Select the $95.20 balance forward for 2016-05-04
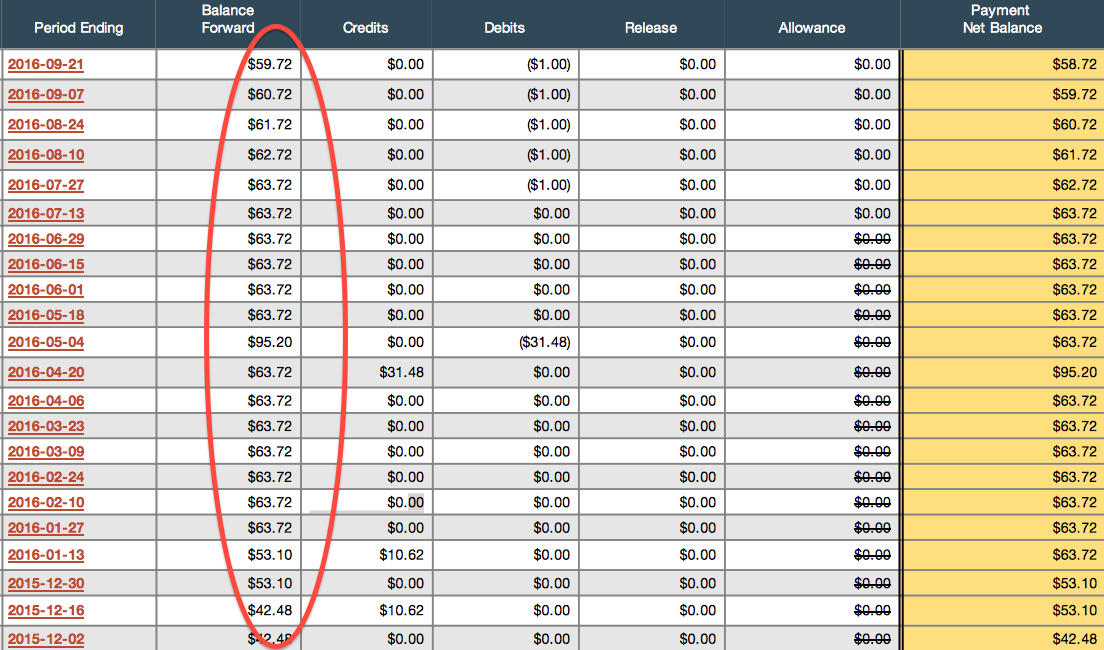The width and height of the screenshot is (1104, 650). tap(270, 342)
